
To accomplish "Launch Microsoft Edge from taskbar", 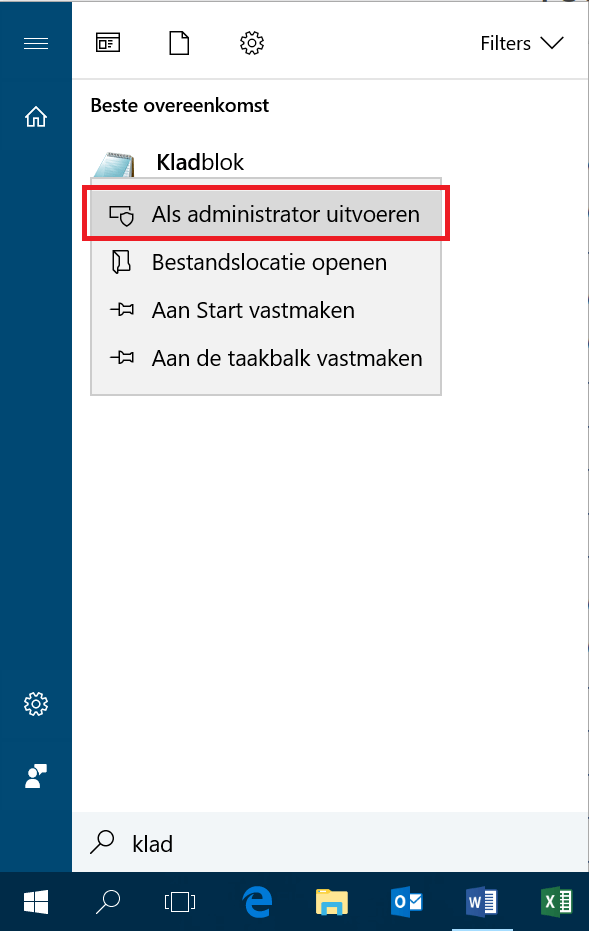I will 258,902.
